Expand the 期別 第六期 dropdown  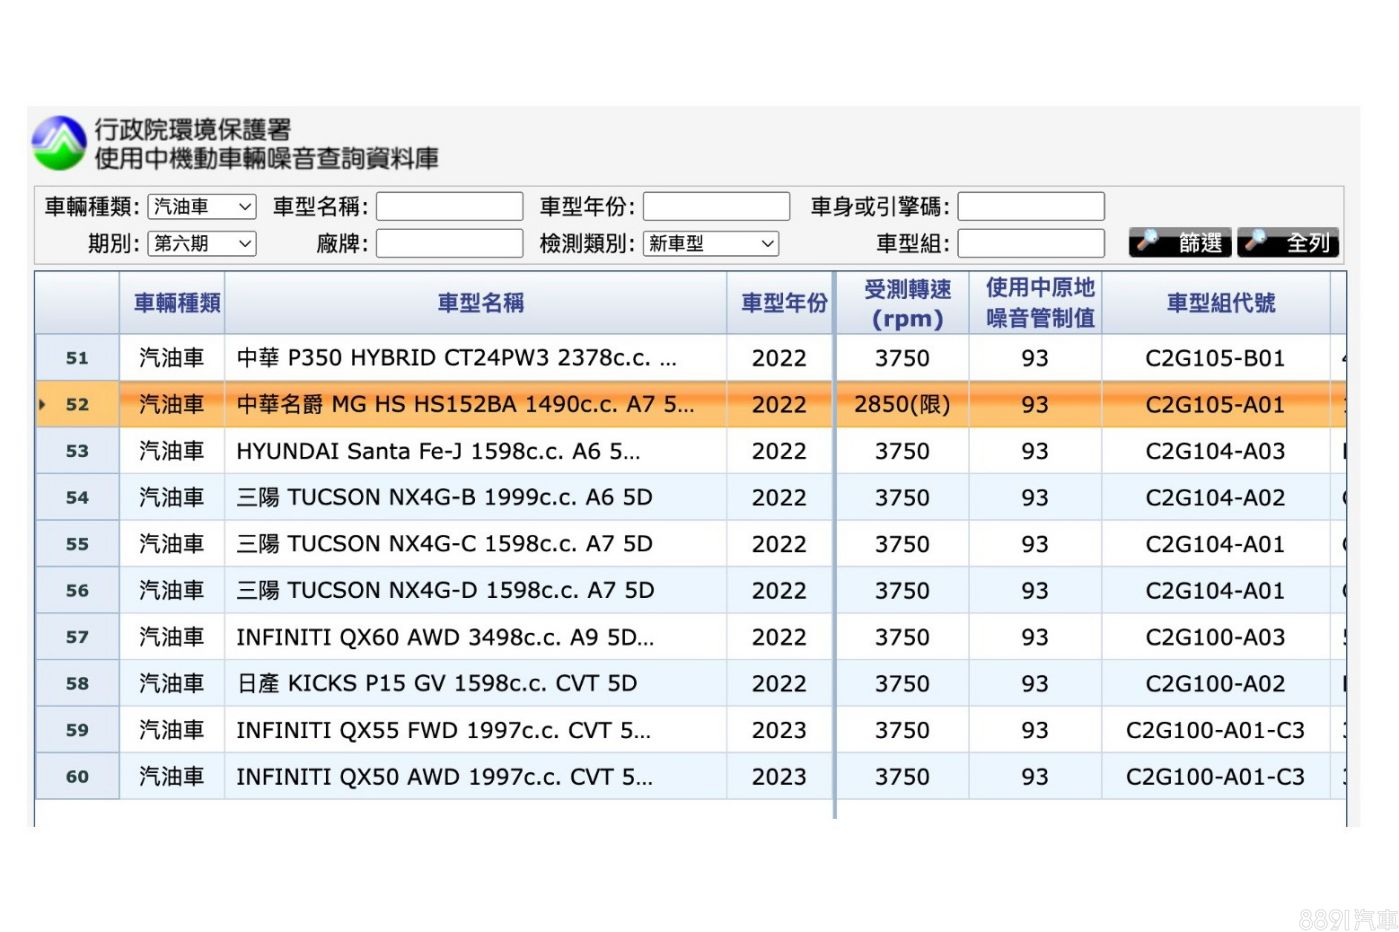pyautogui.click(x=202, y=243)
